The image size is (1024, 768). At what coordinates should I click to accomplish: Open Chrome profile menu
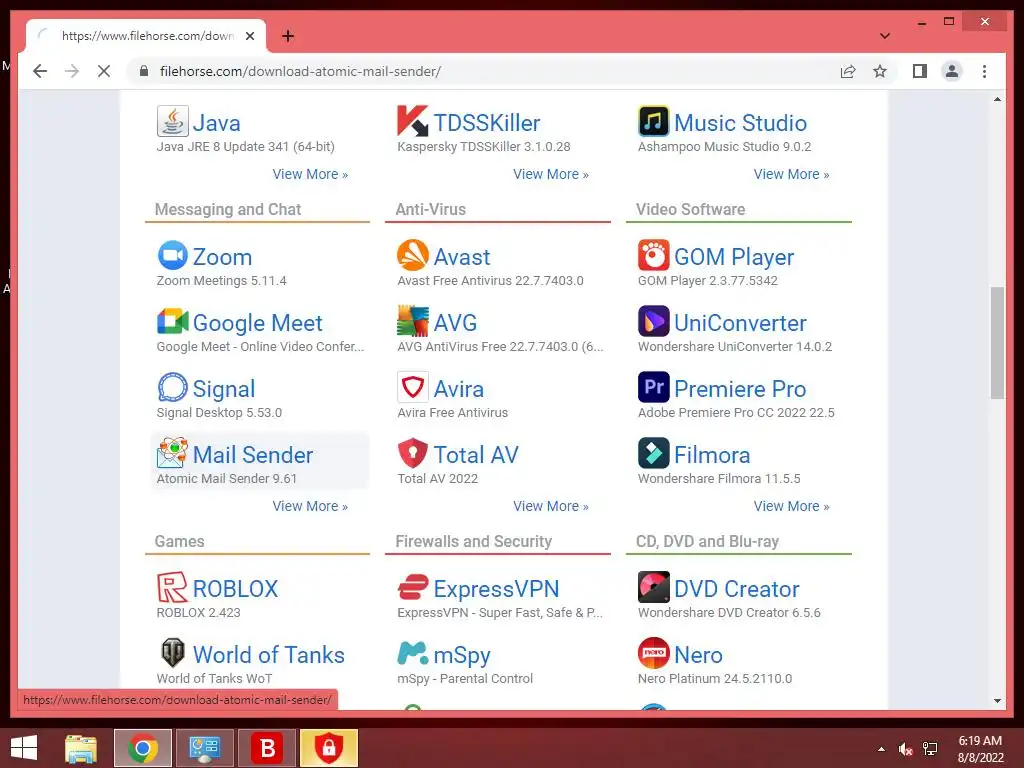[x=952, y=71]
